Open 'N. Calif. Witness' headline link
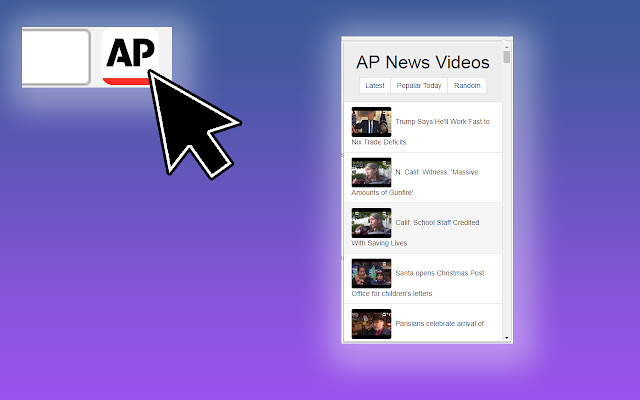The width and height of the screenshot is (640, 400). pyautogui.click(x=436, y=172)
